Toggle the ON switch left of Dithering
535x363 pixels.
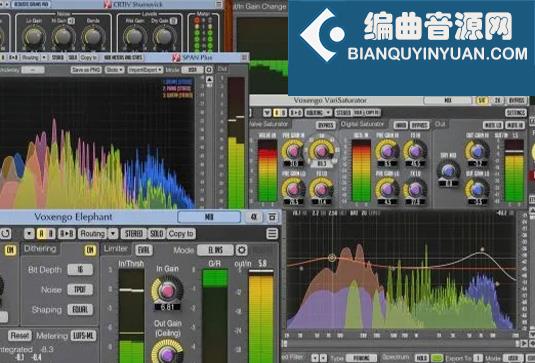10,250
